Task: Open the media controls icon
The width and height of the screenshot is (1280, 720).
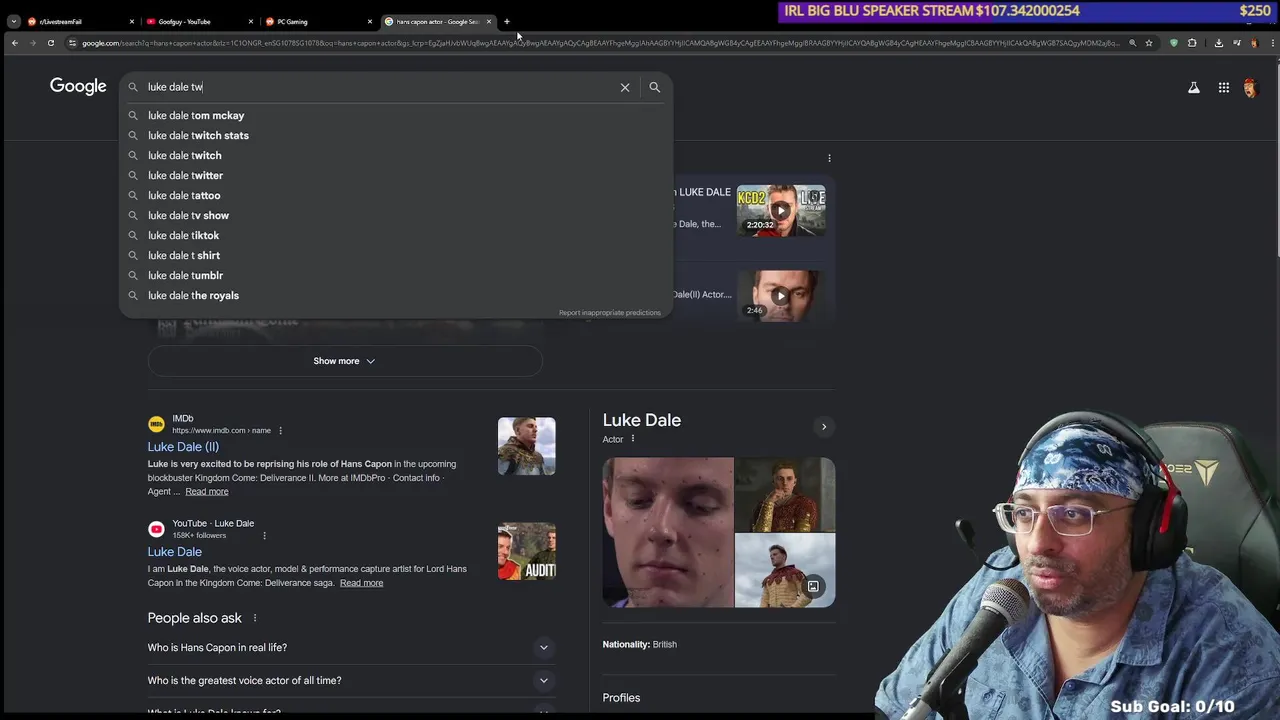Action: (x=1237, y=43)
